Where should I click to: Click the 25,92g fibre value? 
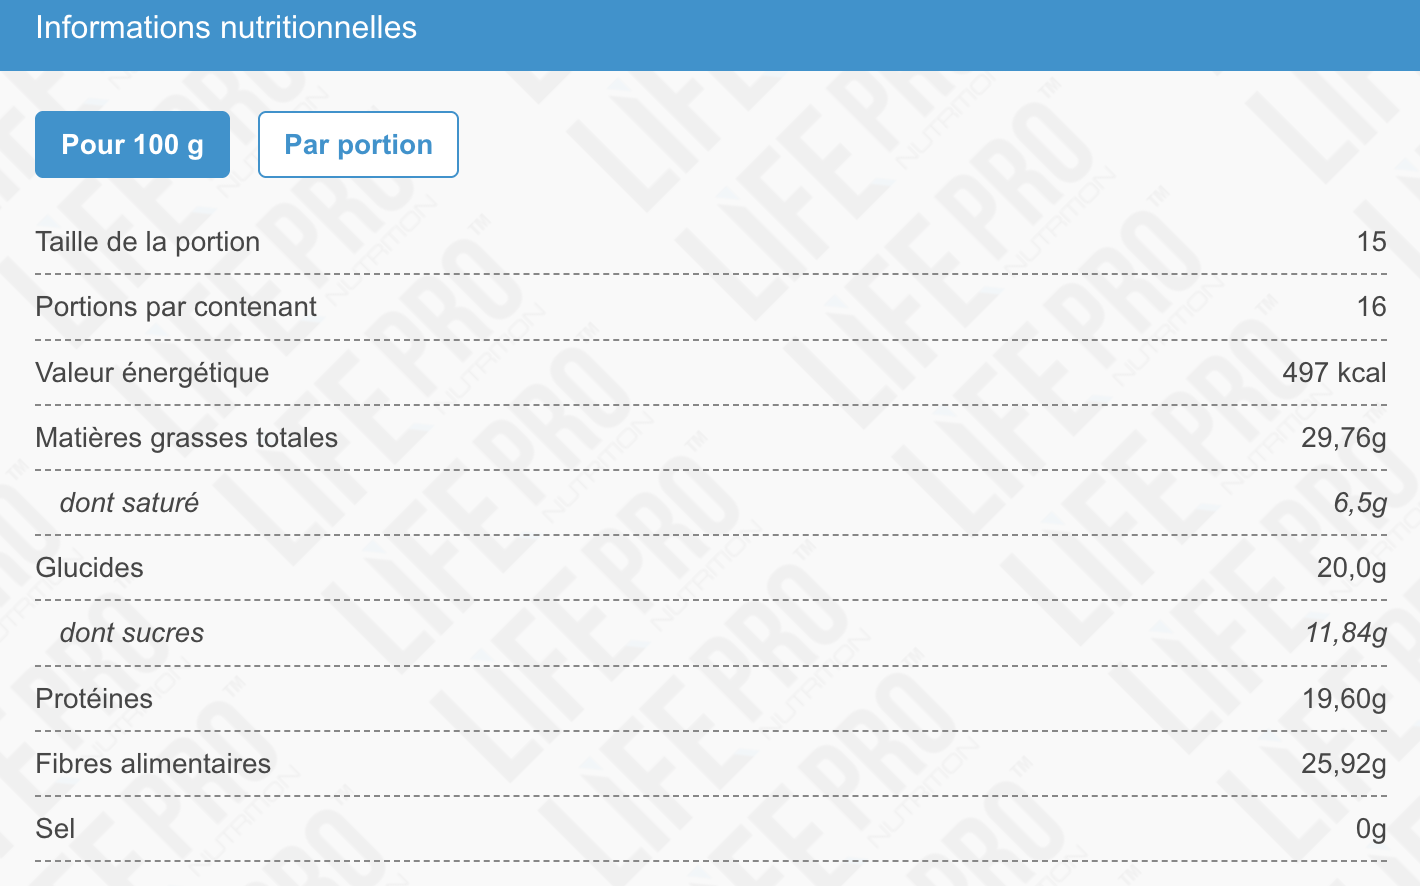(1344, 764)
